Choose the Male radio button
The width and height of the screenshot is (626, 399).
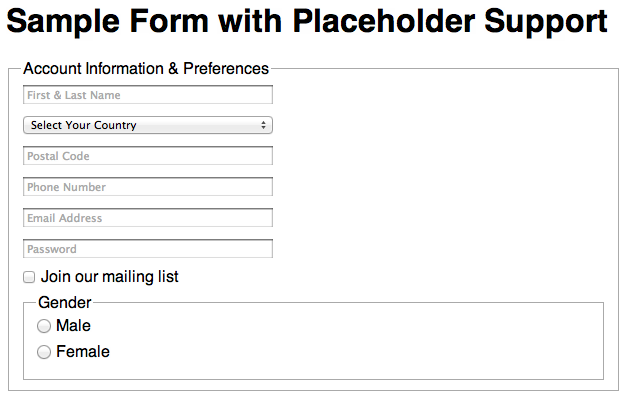pyautogui.click(x=44, y=326)
